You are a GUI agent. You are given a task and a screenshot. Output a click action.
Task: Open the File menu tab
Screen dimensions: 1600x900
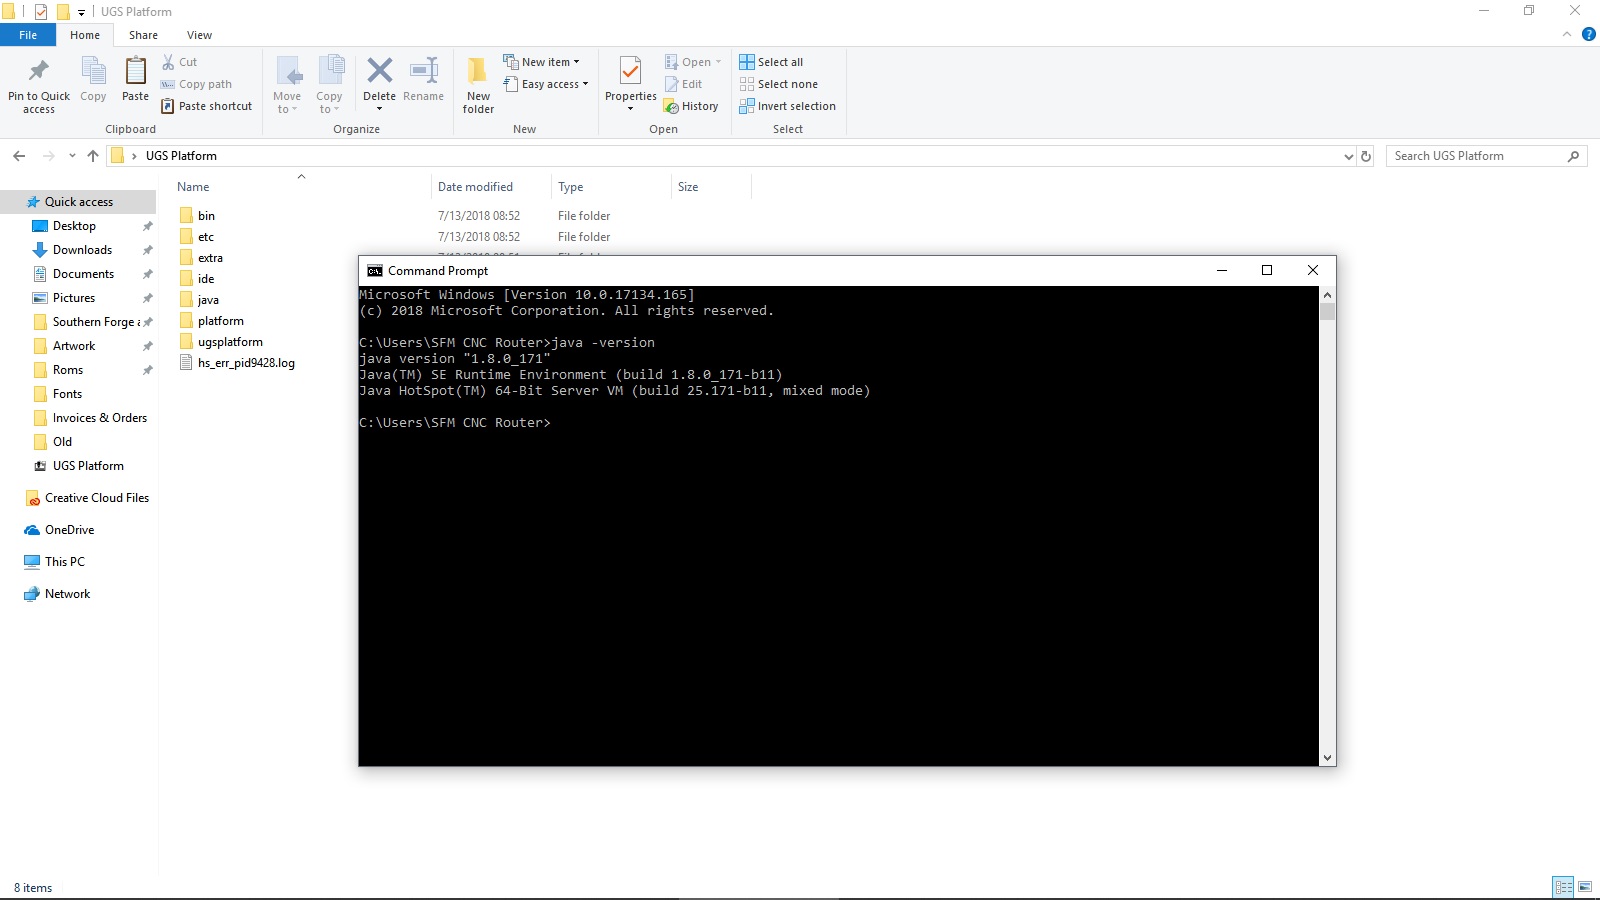28,35
